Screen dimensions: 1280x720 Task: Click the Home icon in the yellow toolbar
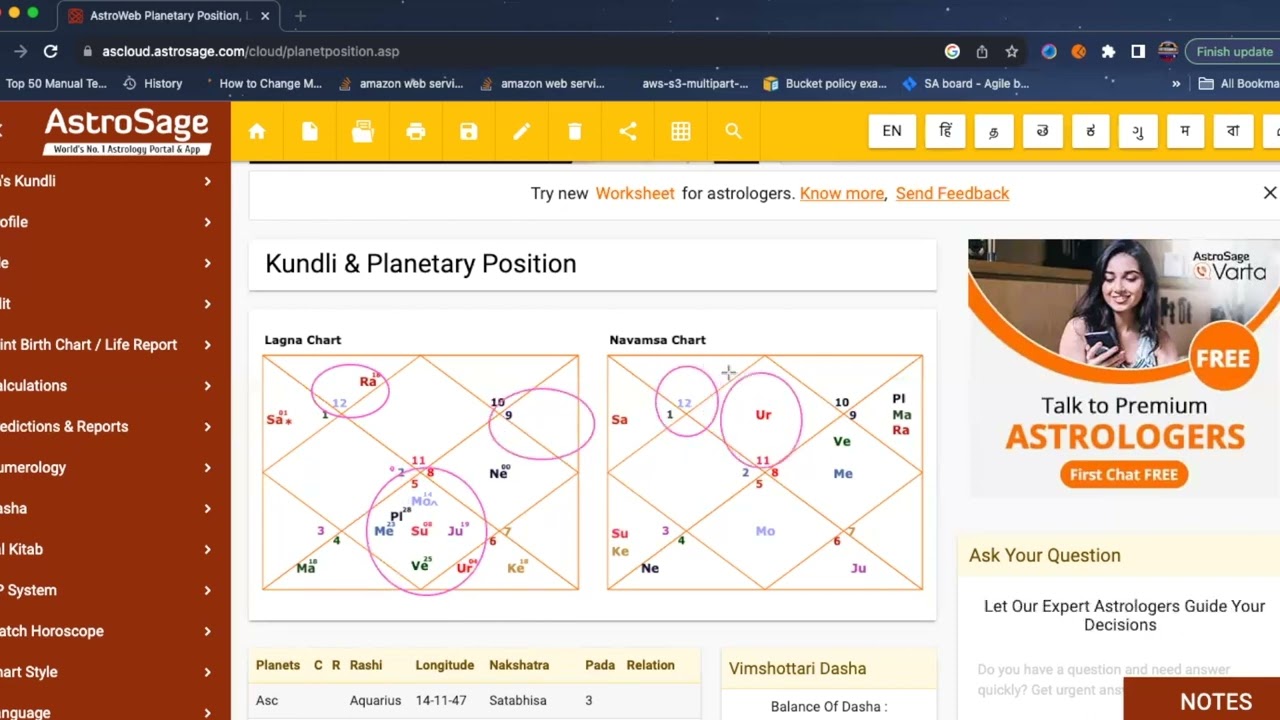(257, 131)
